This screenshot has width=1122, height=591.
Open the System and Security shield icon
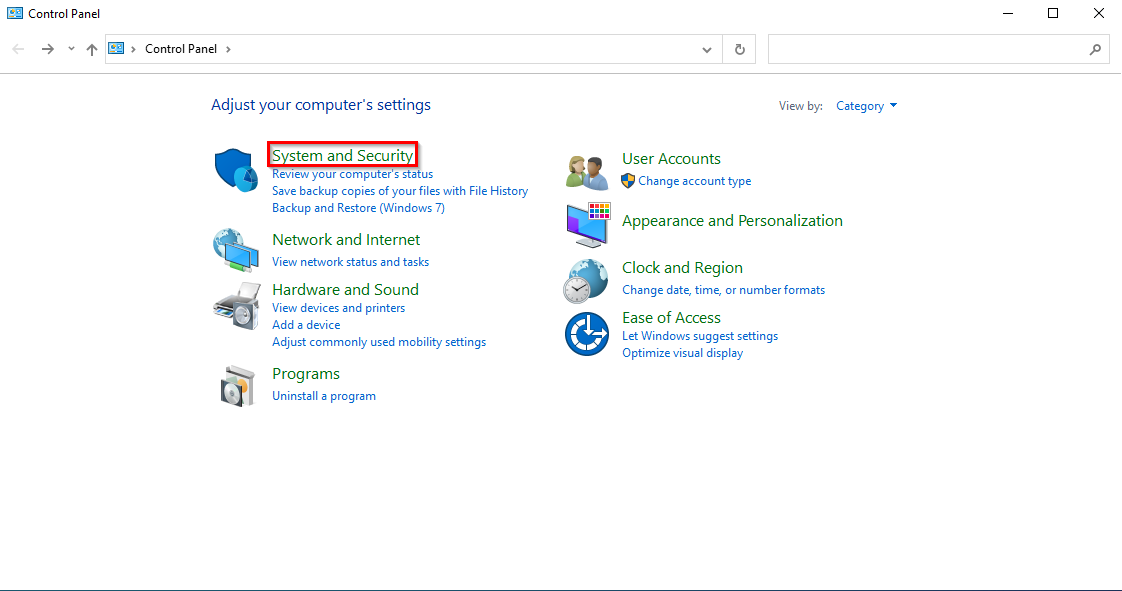click(235, 170)
